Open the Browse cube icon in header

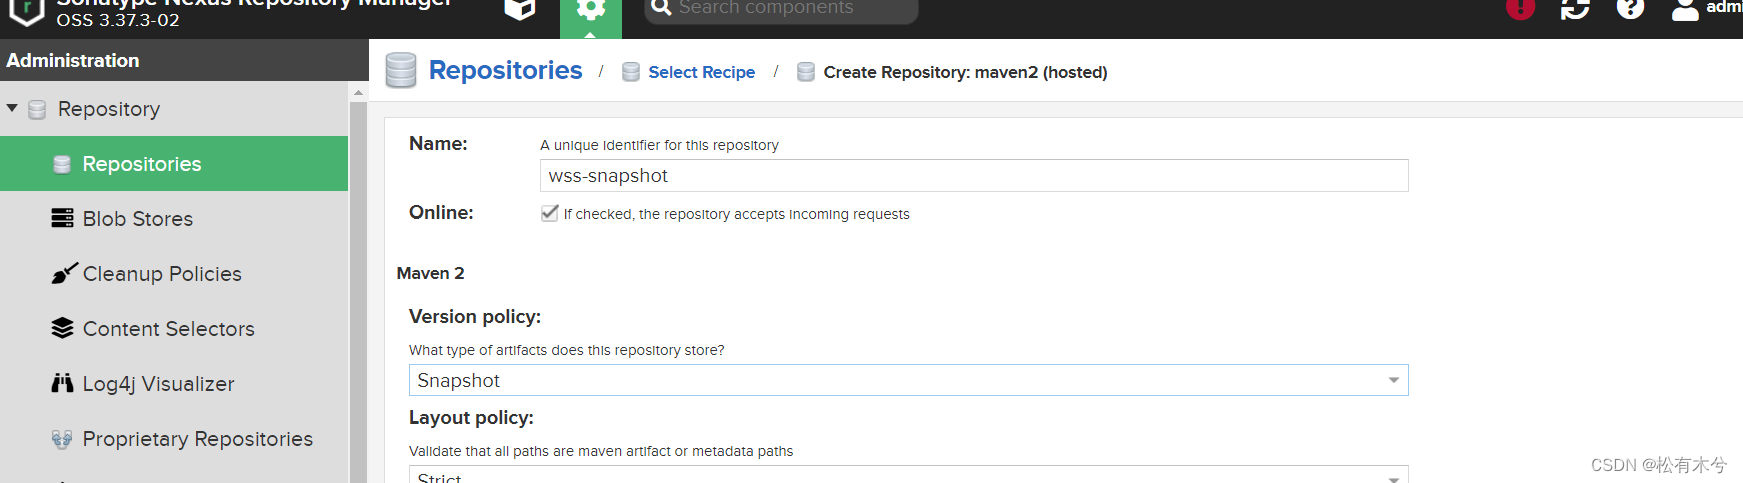tap(519, 9)
